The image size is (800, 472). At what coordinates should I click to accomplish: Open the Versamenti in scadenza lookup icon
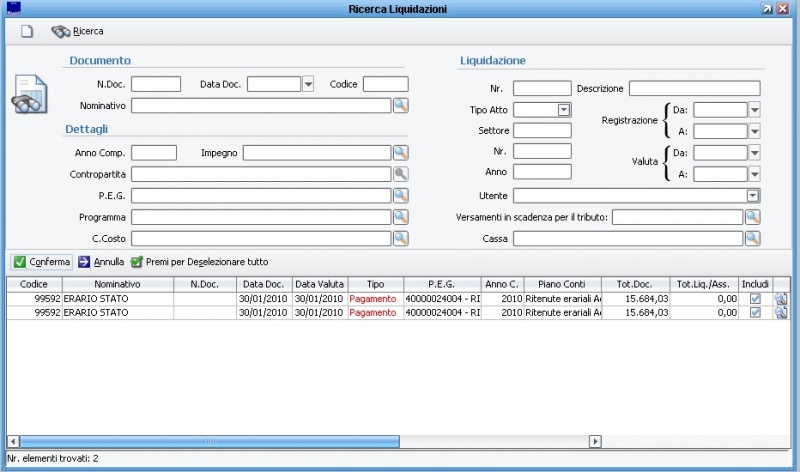point(752,217)
